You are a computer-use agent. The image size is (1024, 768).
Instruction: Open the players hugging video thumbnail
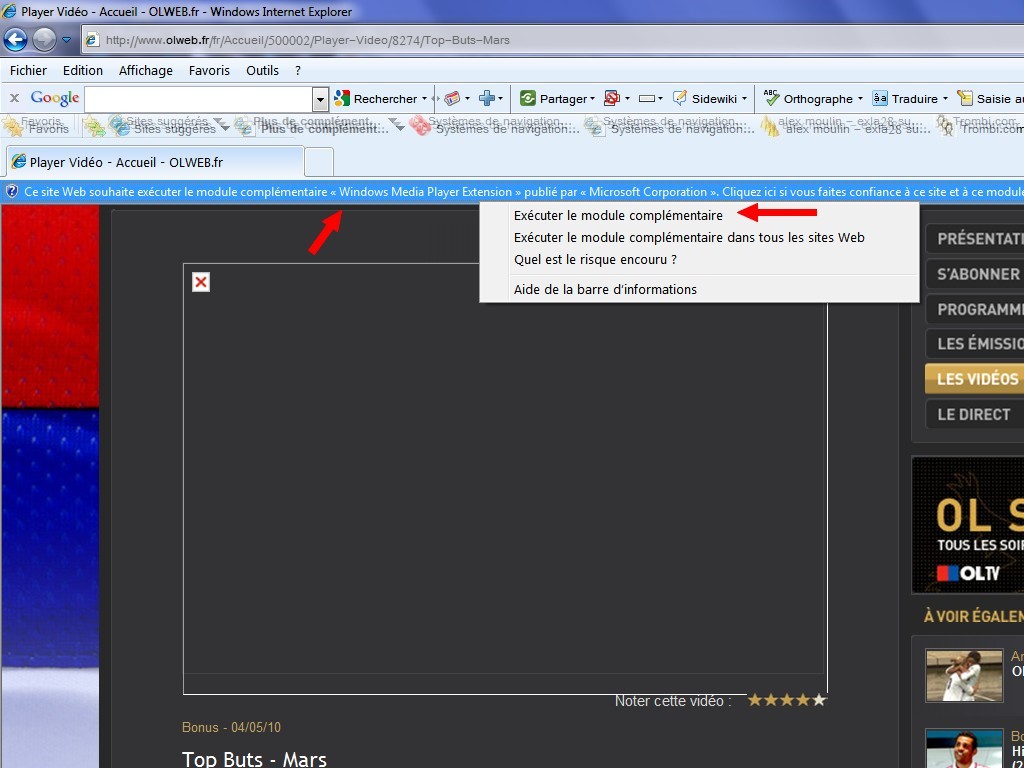click(964, 675)
